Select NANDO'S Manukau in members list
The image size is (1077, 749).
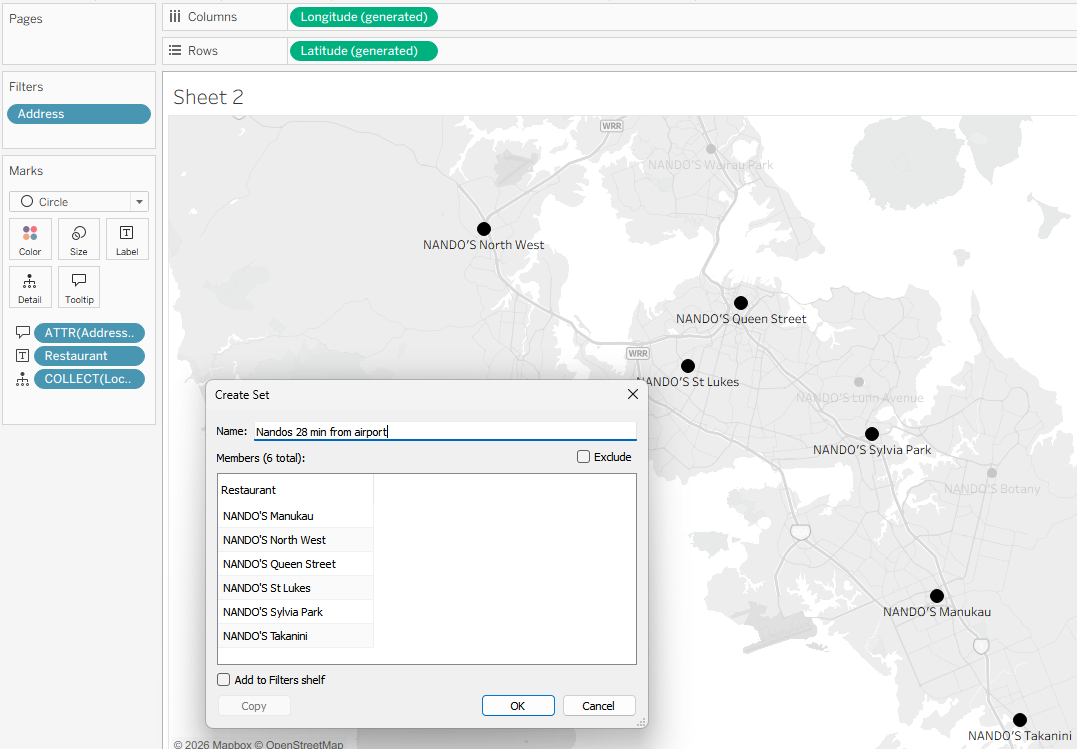pyautogui.click(x=295, y=516)
